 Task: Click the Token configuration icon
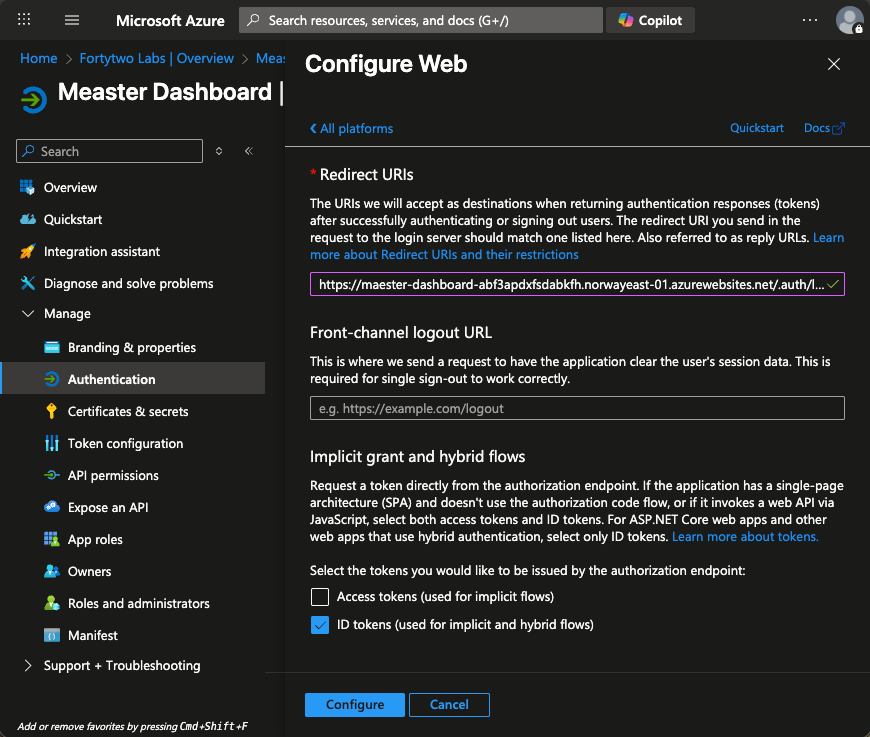point(52,443)
